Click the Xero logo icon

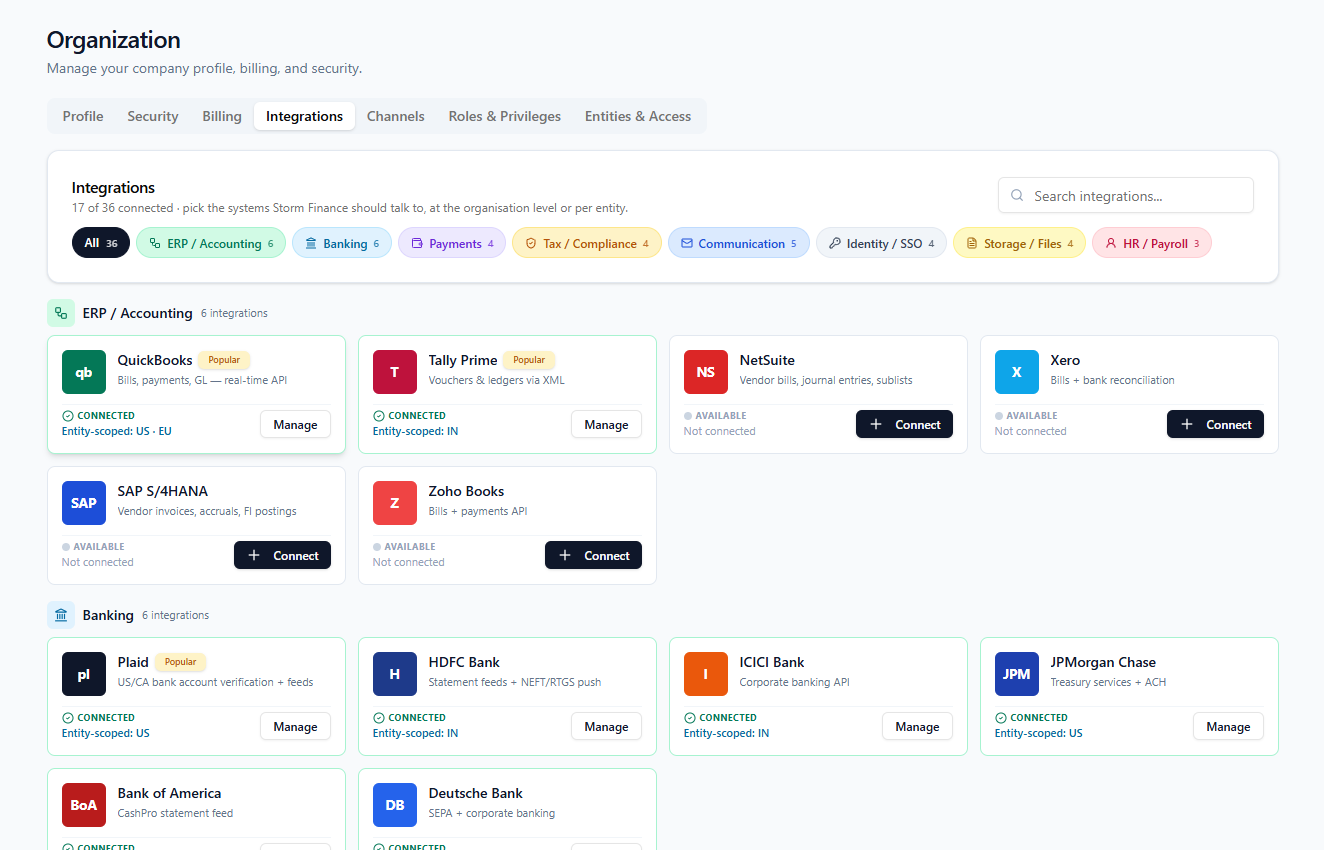click(x=1017, y=372)
